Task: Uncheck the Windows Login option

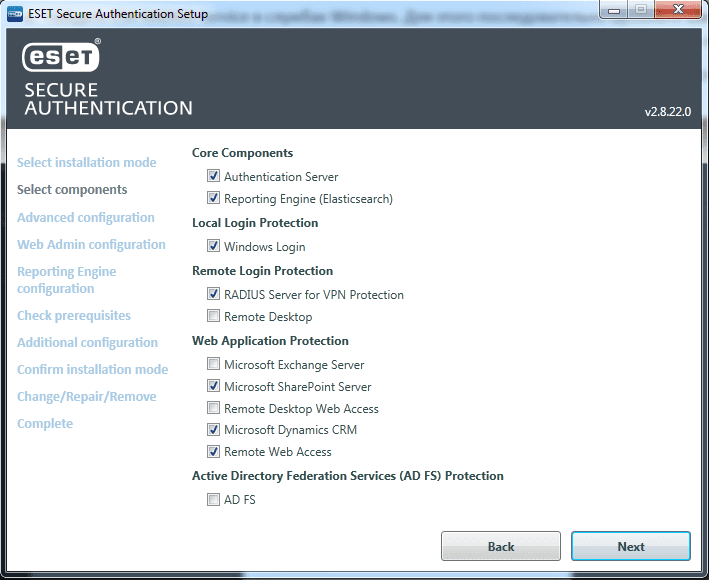Action: click(x=213, y=246)
